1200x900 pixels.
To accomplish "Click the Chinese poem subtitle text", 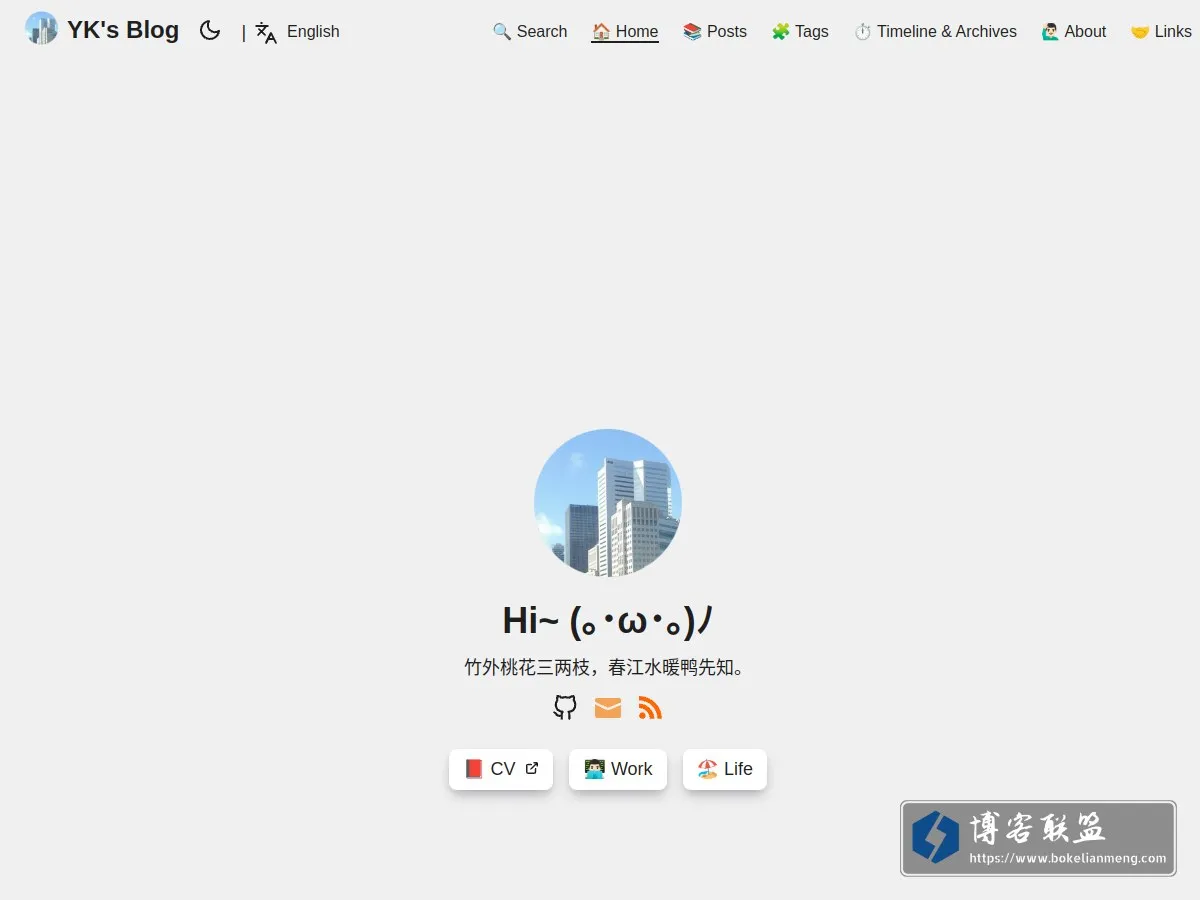I will tap(608, 667).
